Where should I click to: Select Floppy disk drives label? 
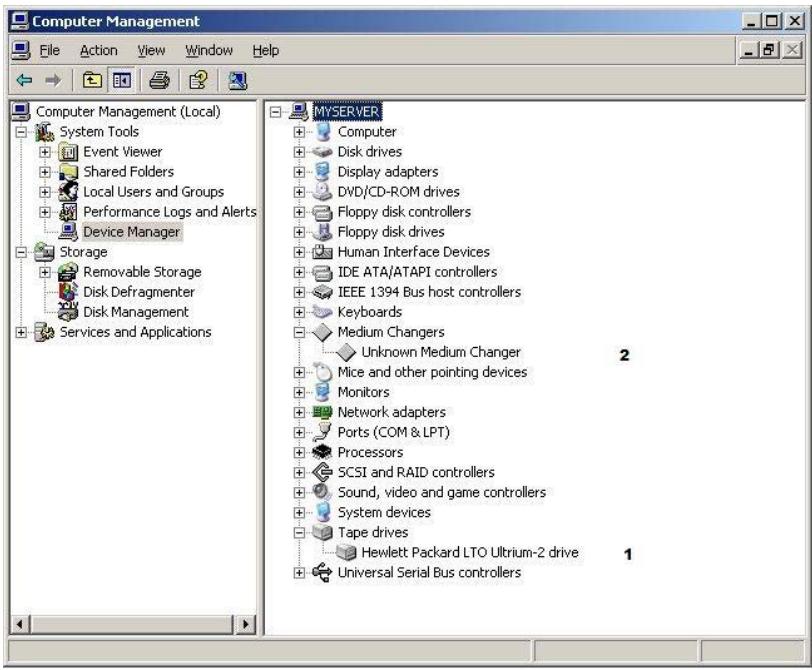pyautogui.click(x=391, y=232)
